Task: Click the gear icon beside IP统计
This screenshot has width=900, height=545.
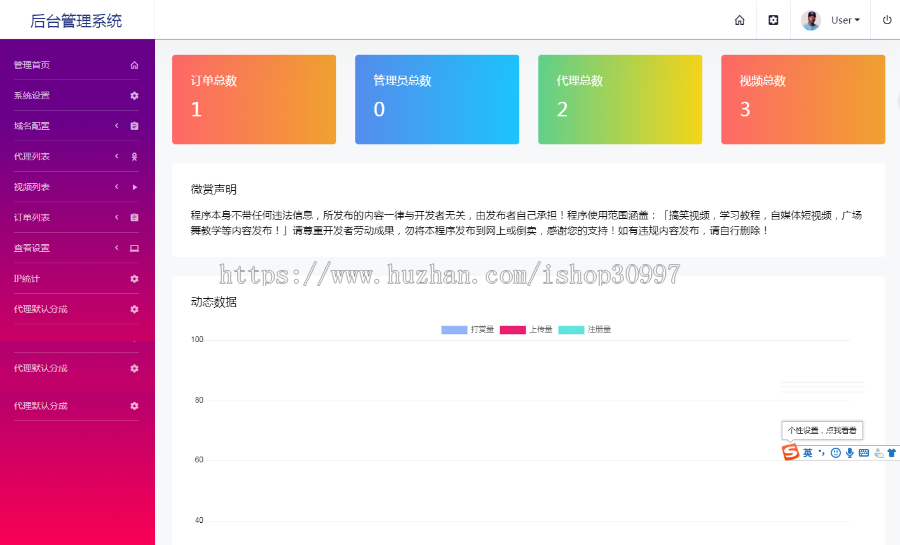Action: point(134,278)
